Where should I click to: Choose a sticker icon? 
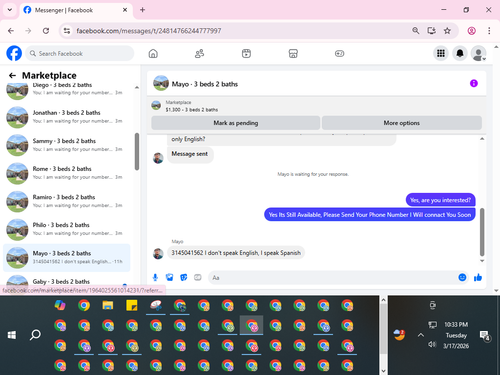click(x=184, y=277)
